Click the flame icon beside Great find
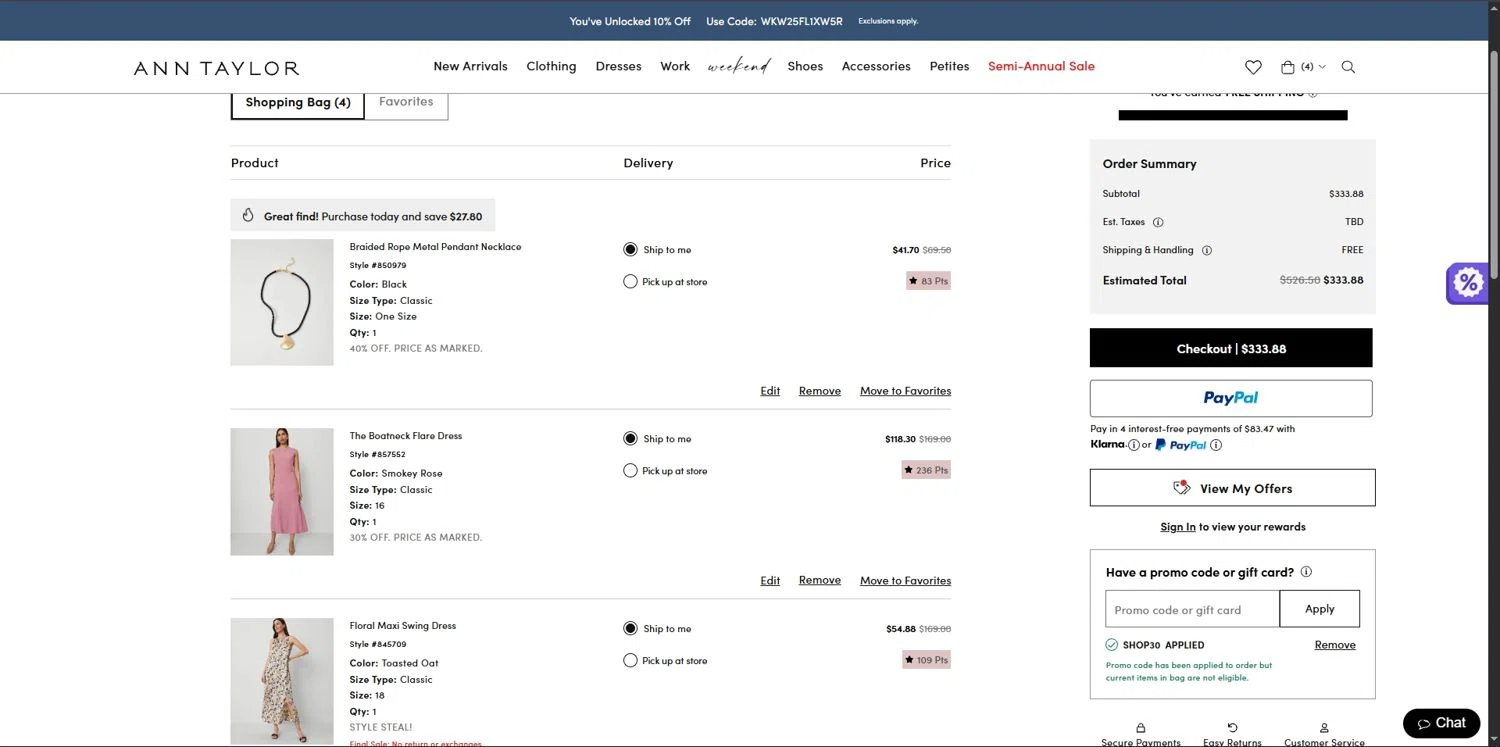The image size is (1500, 747). (248, 215)
